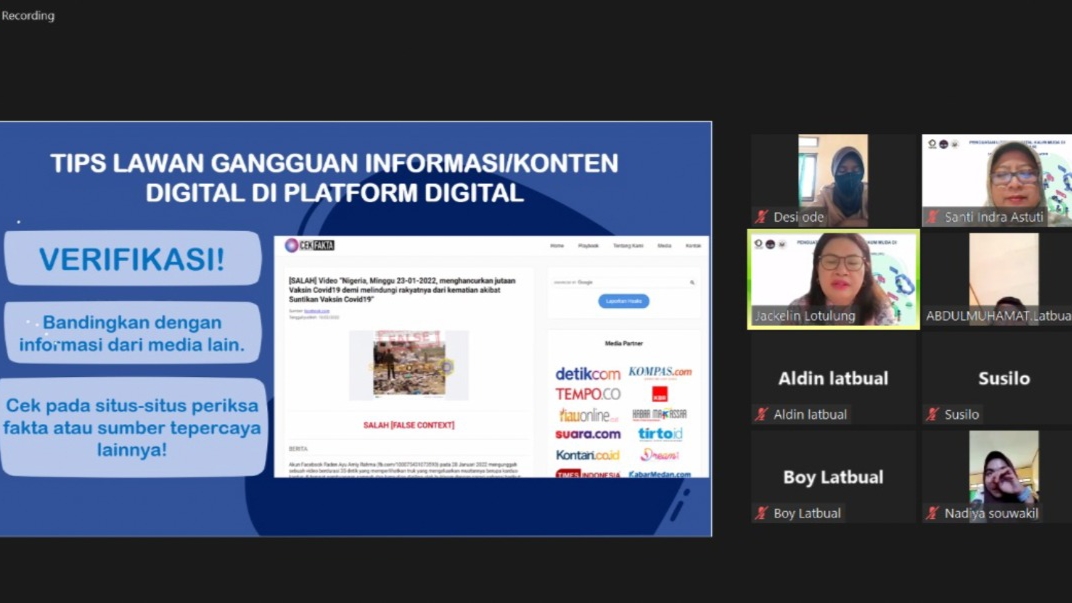Click muted mic icon beside Desi ode
The height and width of the screenshot is (603, 1072).
pyautogui.click(x=762, y=217)
